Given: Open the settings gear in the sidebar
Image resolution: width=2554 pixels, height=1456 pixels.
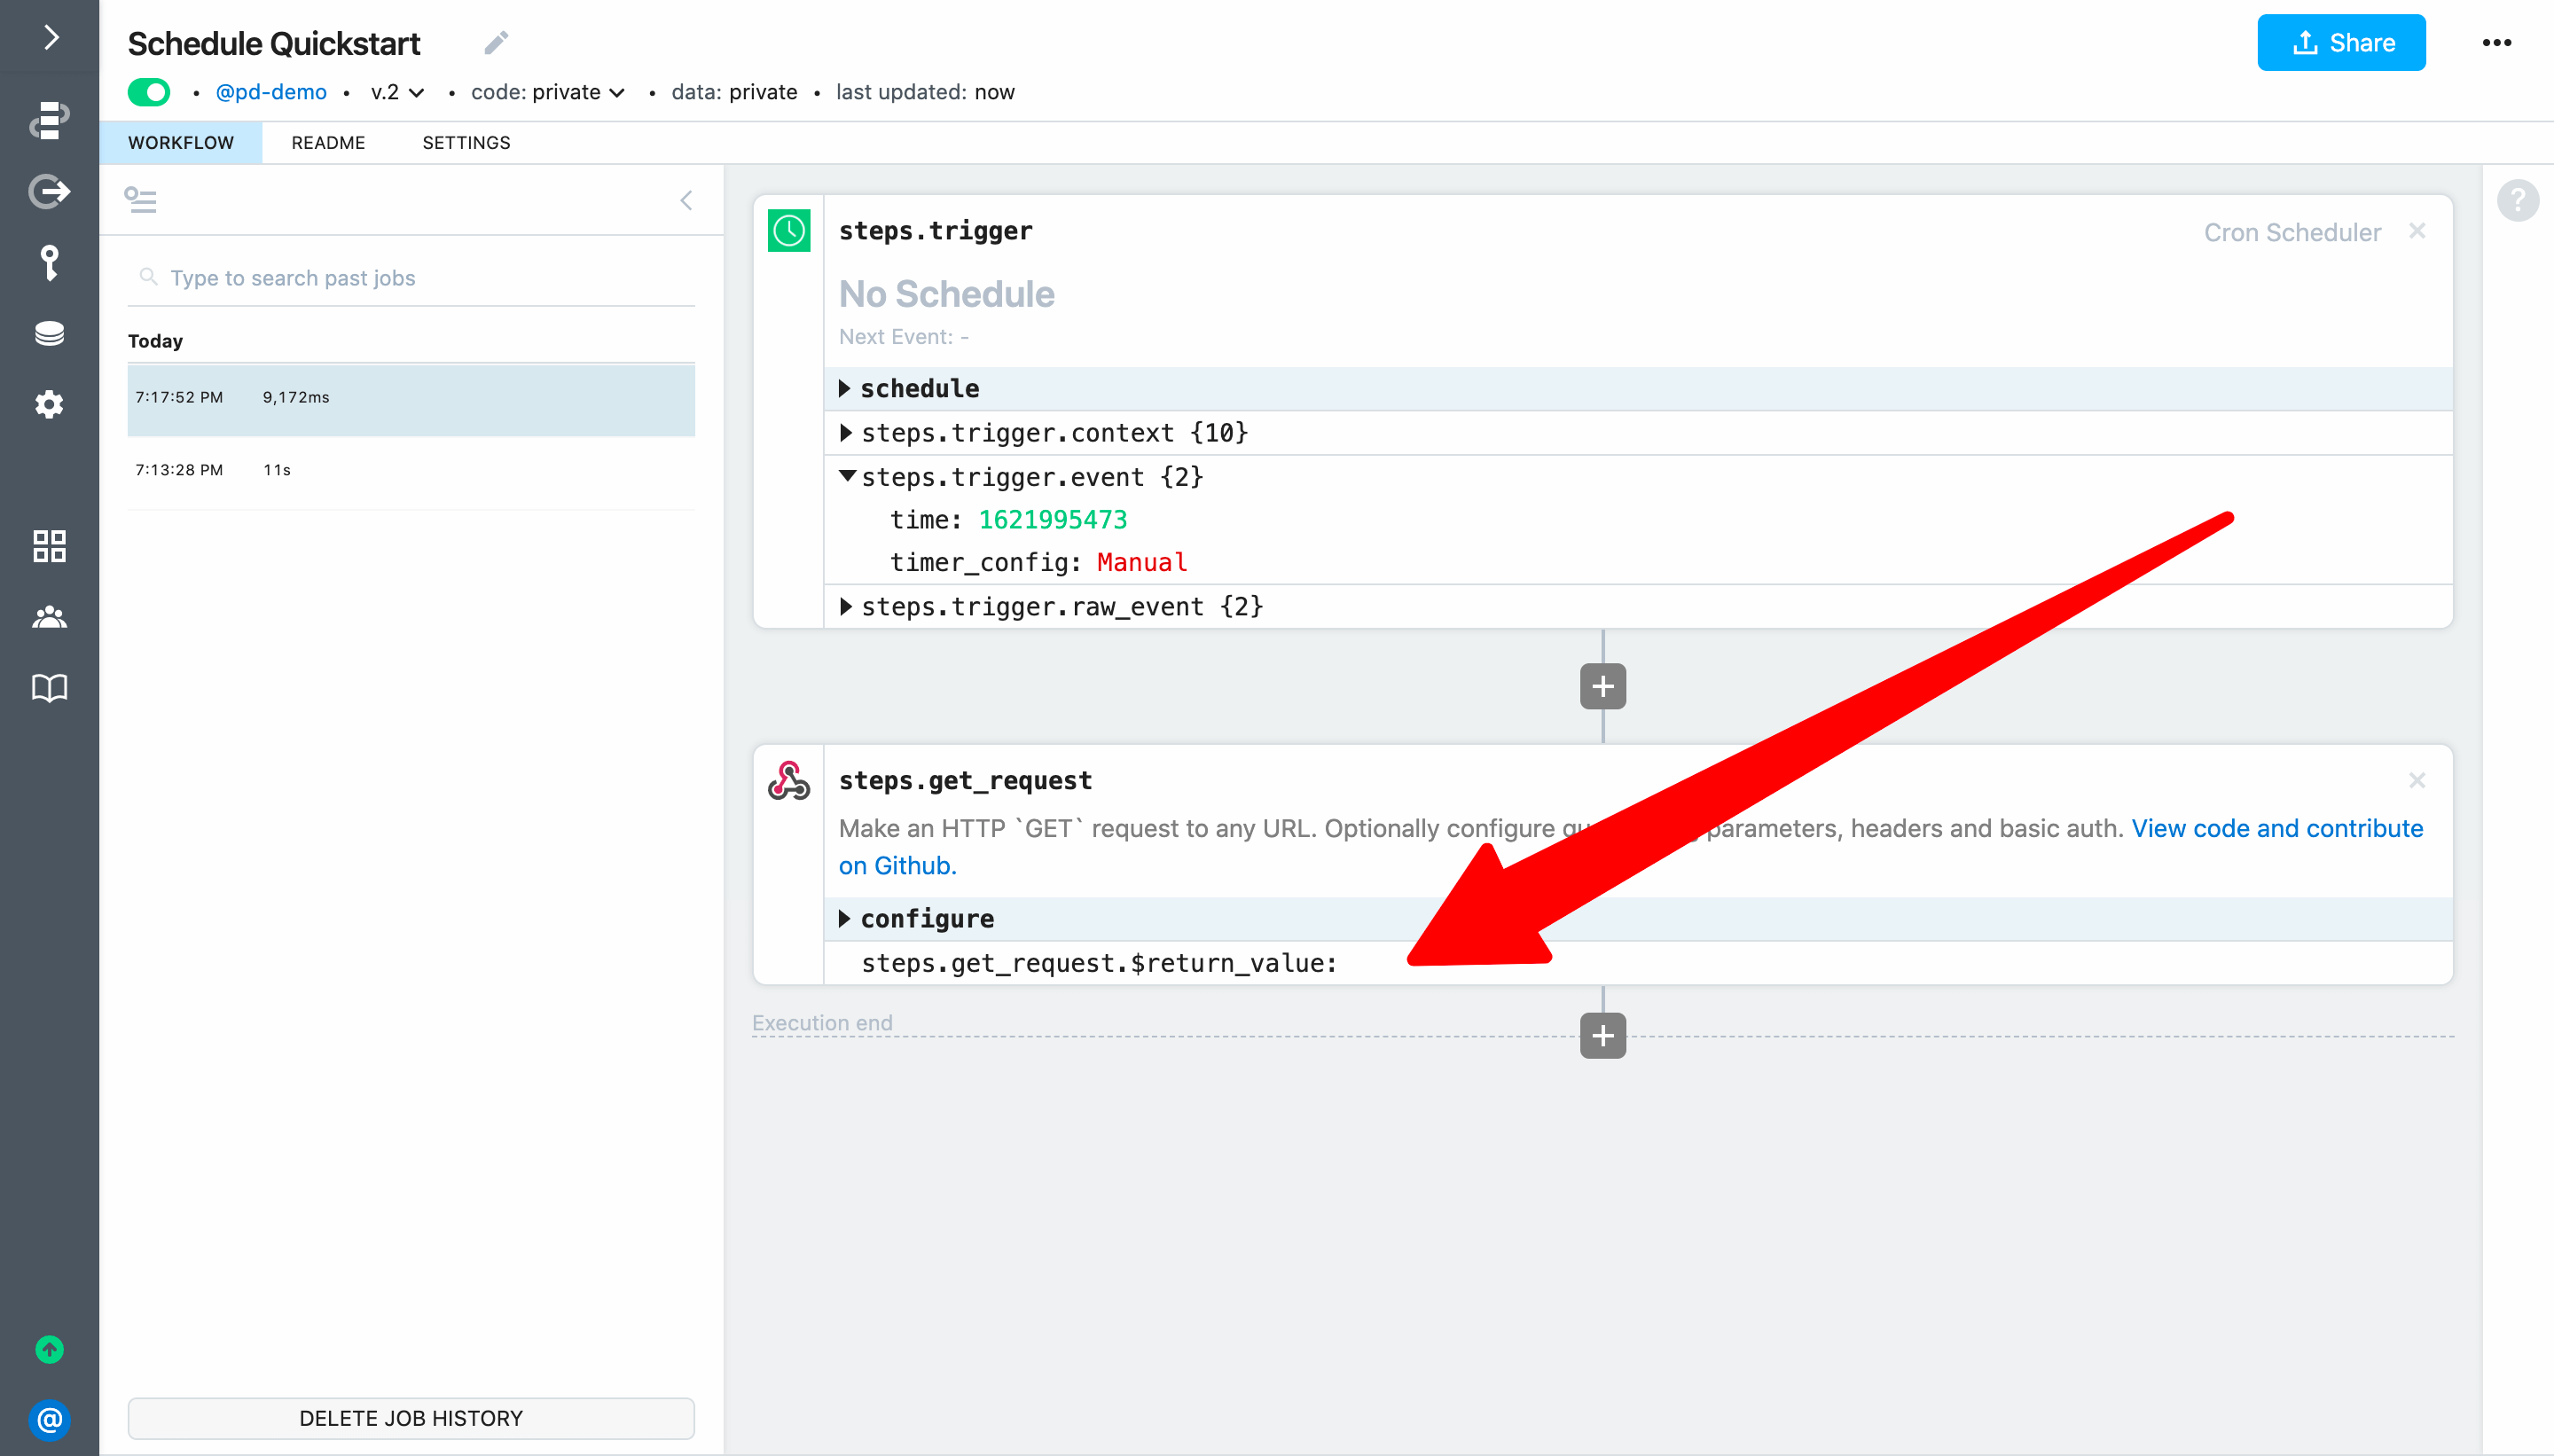Looking at the screenshot, I should click(x=49, y=404).
